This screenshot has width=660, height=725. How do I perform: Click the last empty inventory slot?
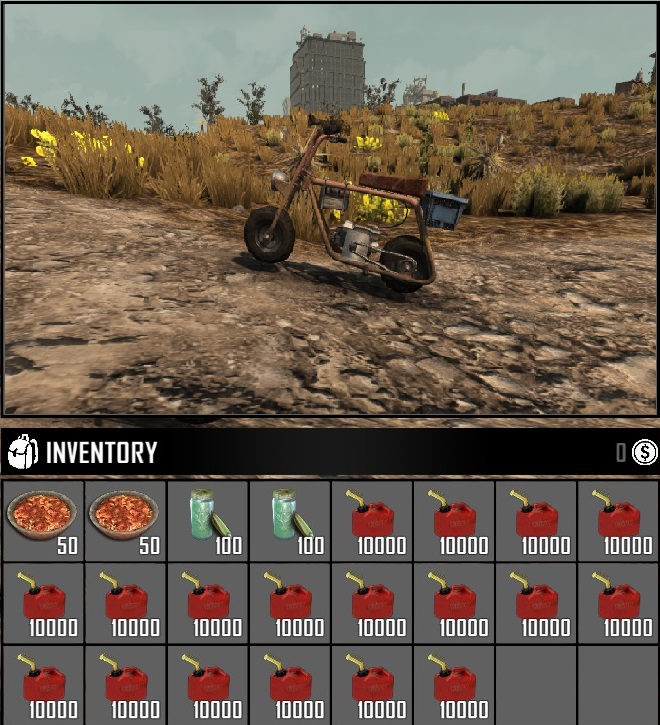[618, 685]
